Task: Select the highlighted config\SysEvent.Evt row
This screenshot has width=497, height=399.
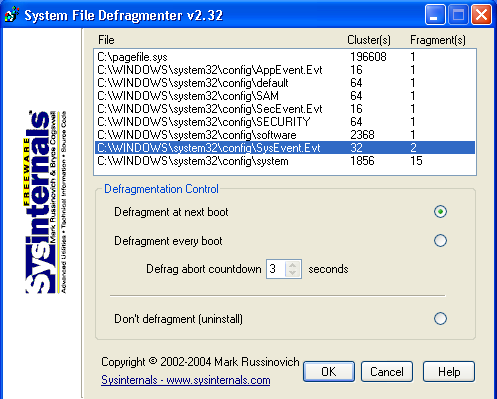Action: 285,148
